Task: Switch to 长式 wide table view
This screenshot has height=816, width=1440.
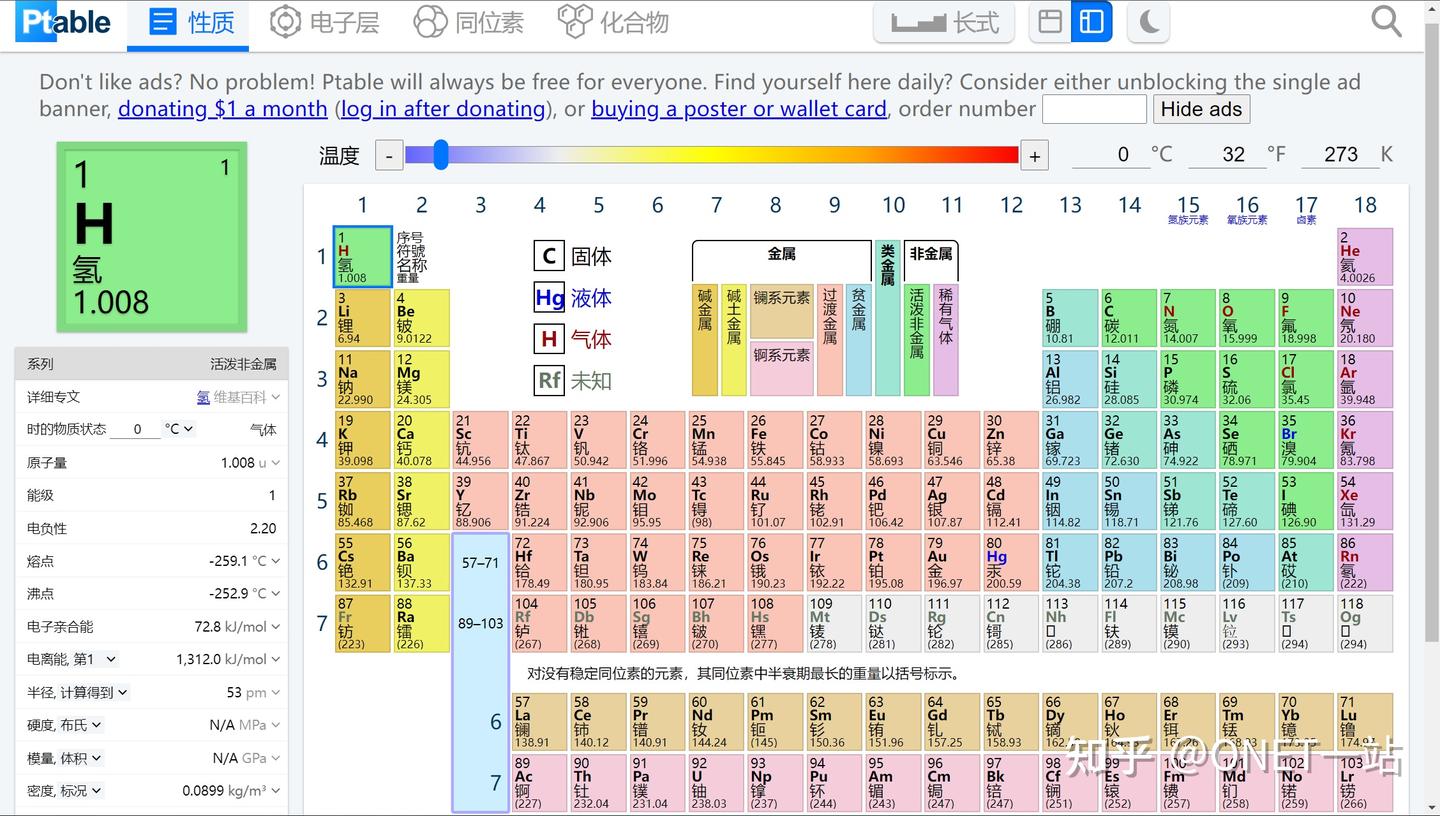Action: [x=944, y=22]
